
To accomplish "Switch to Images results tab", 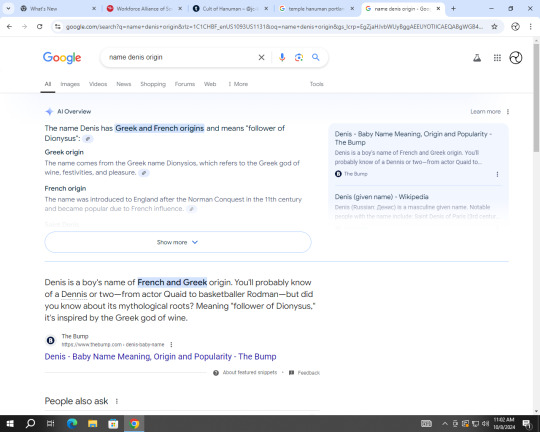I will tap(70, 84).
